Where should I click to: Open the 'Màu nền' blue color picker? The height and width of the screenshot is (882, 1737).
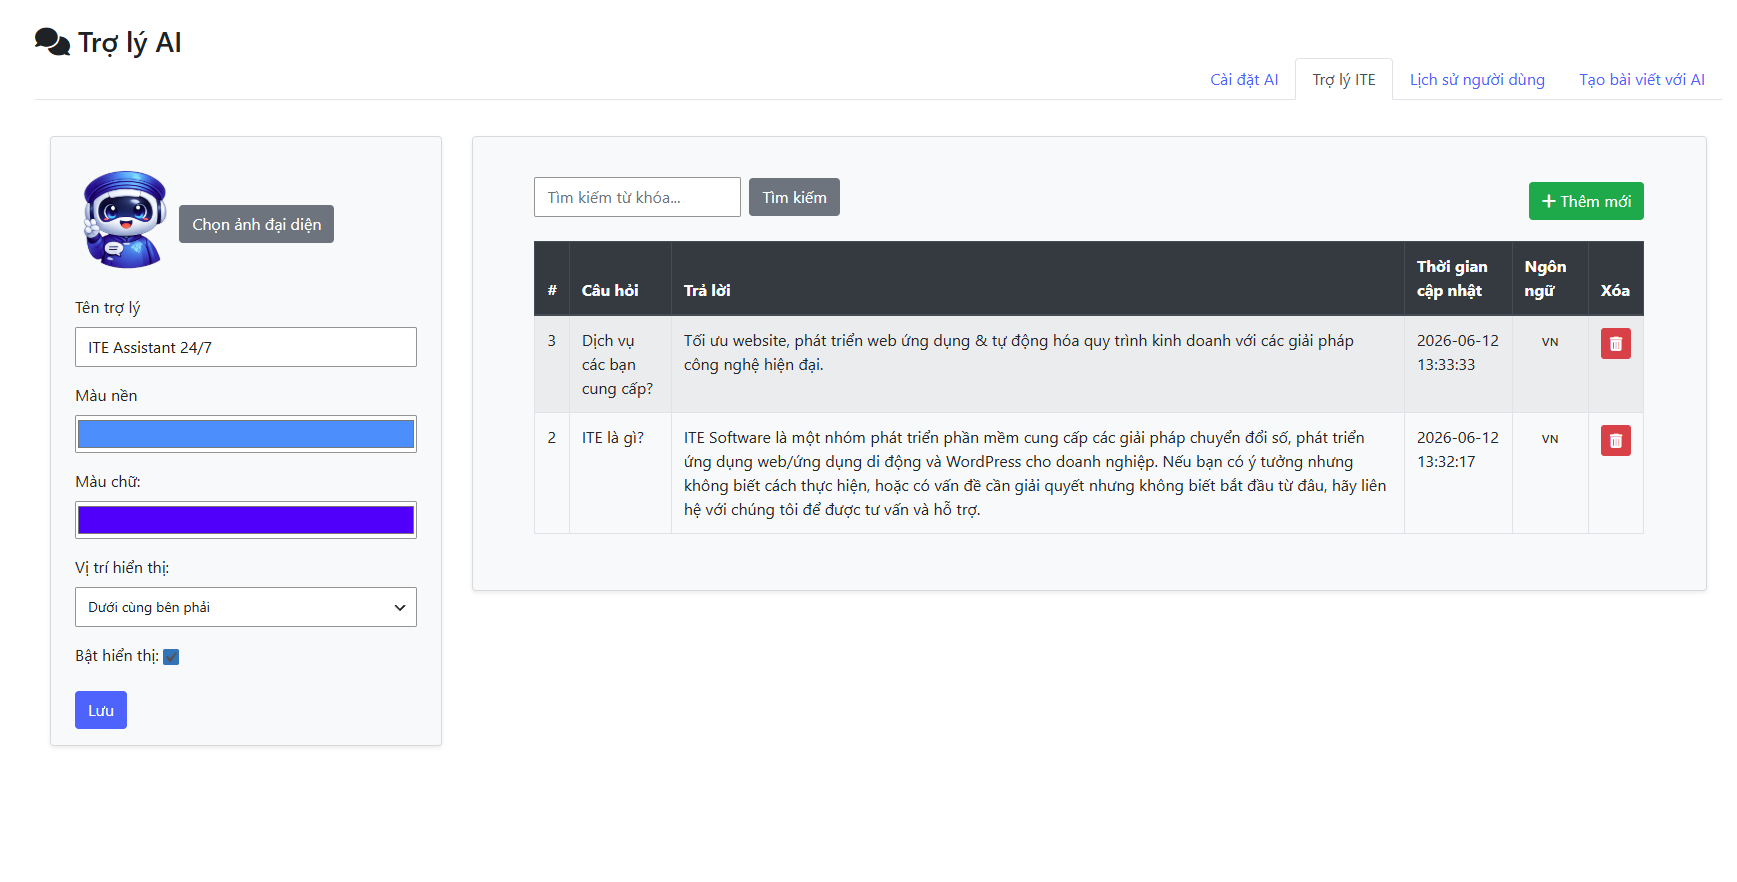point(246,434)
